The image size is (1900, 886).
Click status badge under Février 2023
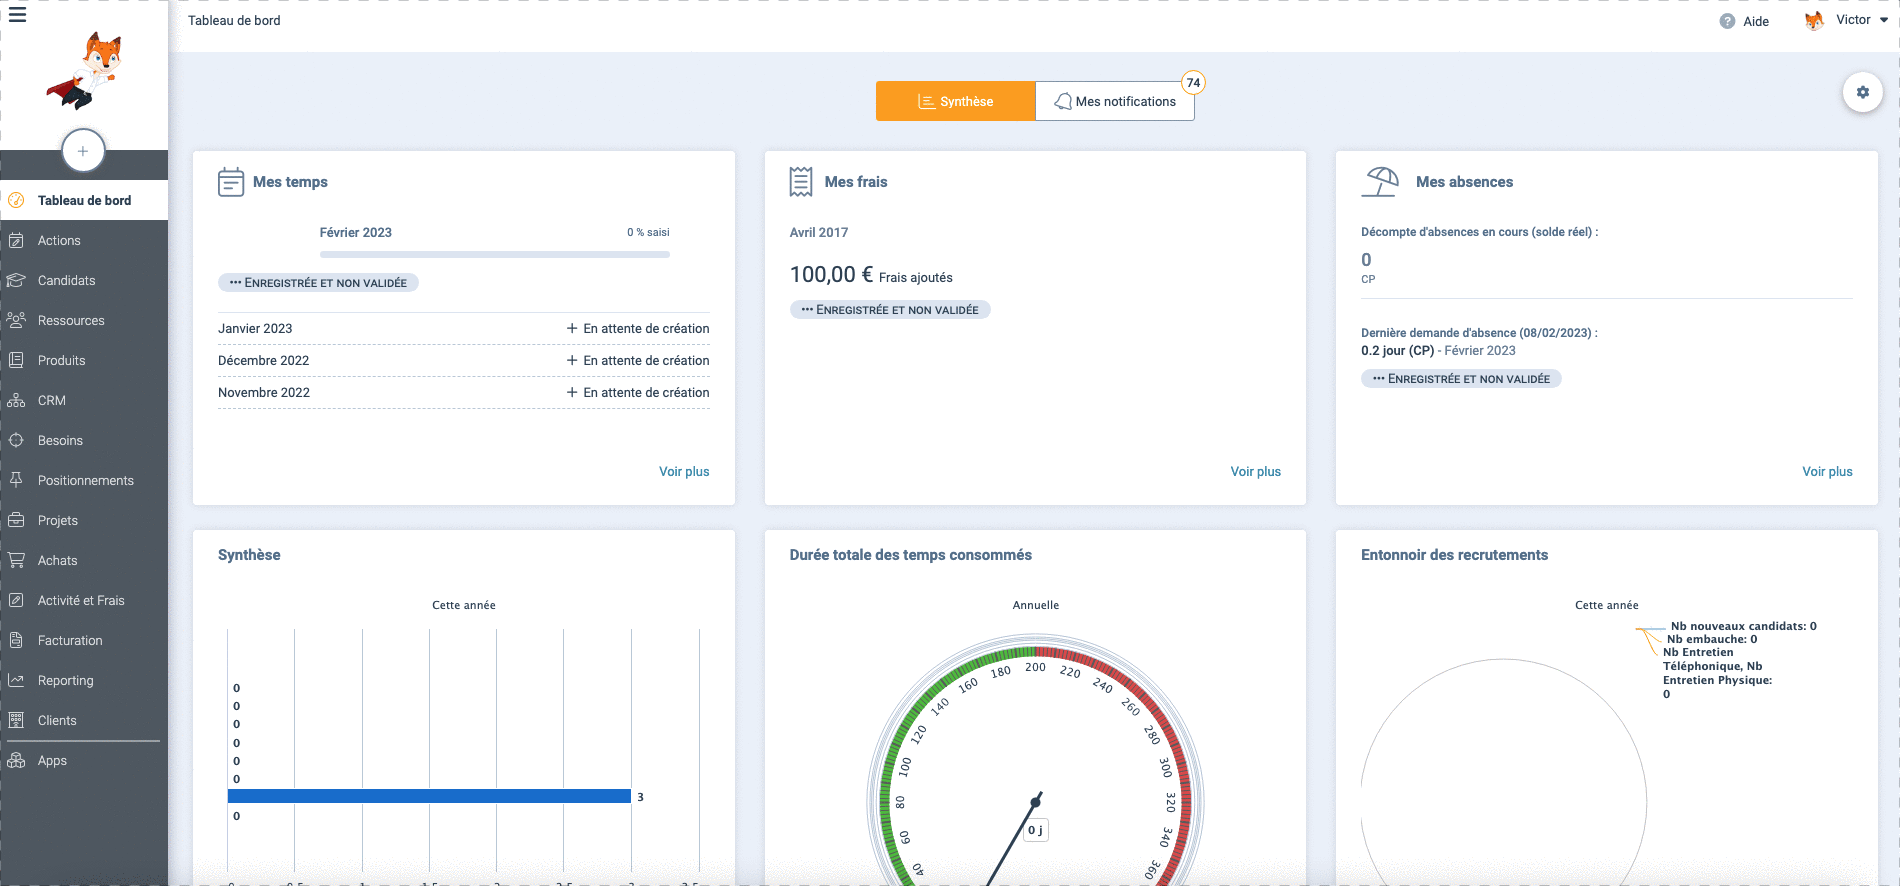318,283
